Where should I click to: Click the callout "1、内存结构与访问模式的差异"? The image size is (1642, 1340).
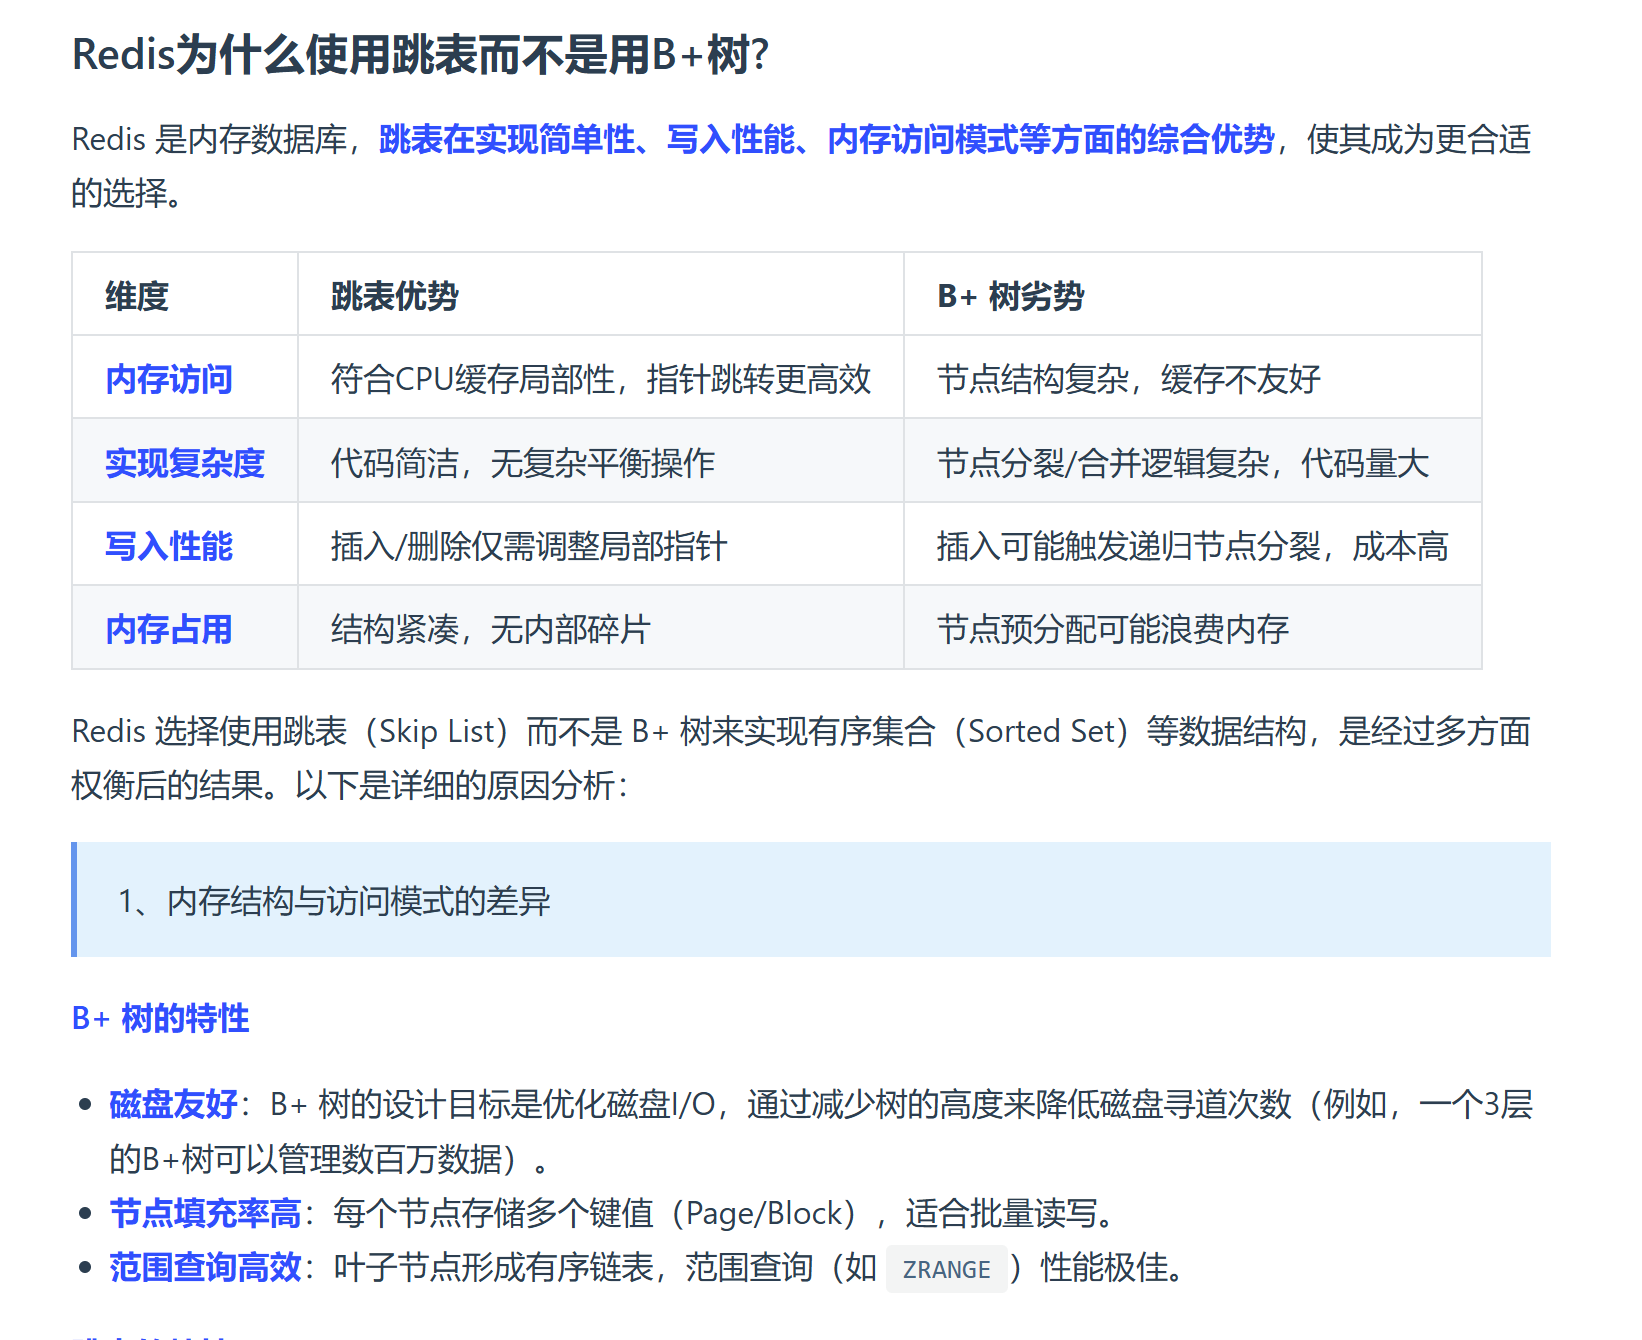click(x=811, y=900)
